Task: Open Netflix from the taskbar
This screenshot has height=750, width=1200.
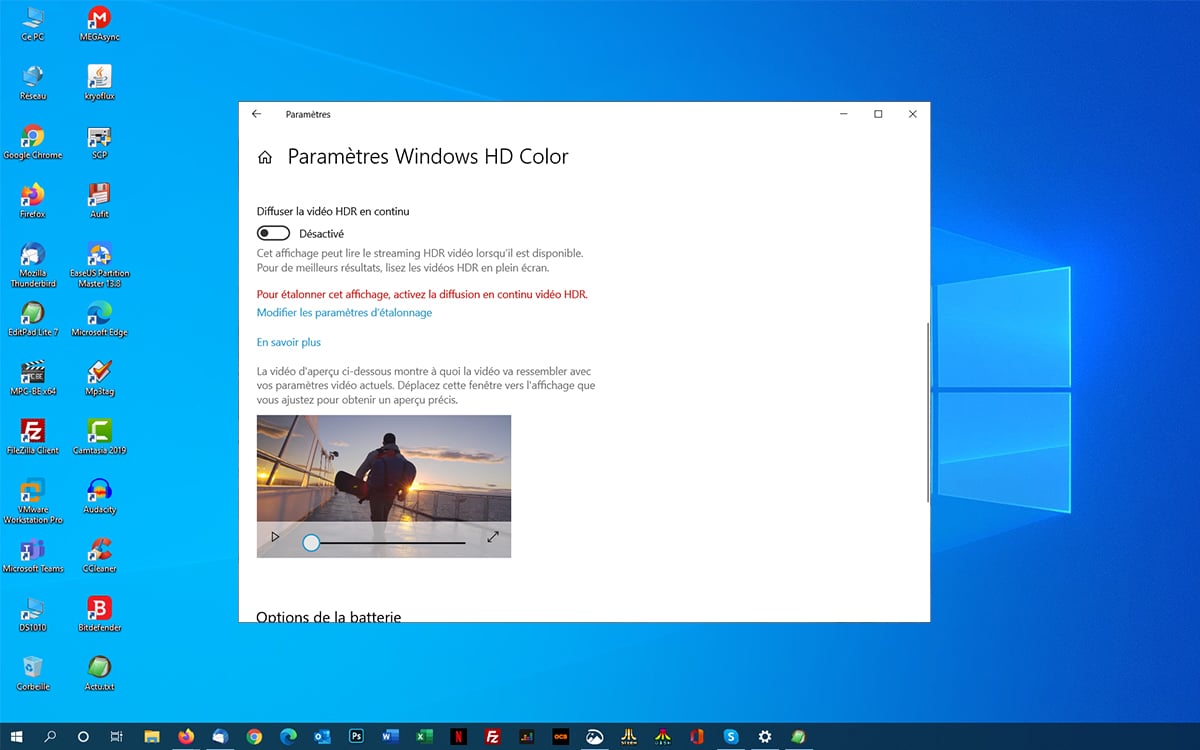Action: point(458,737)
